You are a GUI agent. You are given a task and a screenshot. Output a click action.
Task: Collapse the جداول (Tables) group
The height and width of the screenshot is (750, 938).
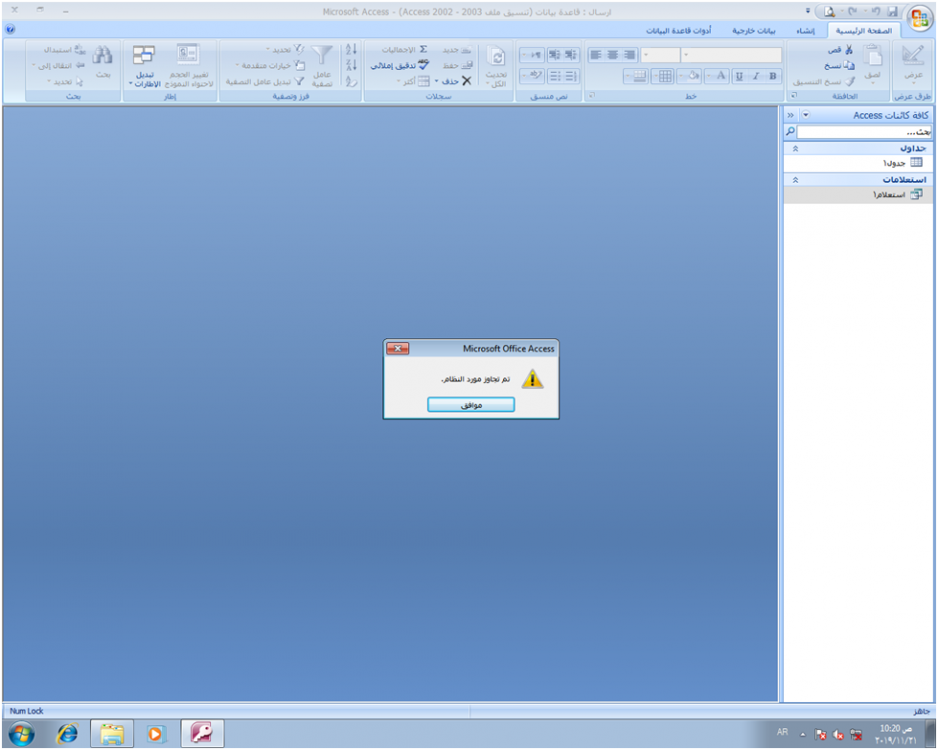pos(795,147)
